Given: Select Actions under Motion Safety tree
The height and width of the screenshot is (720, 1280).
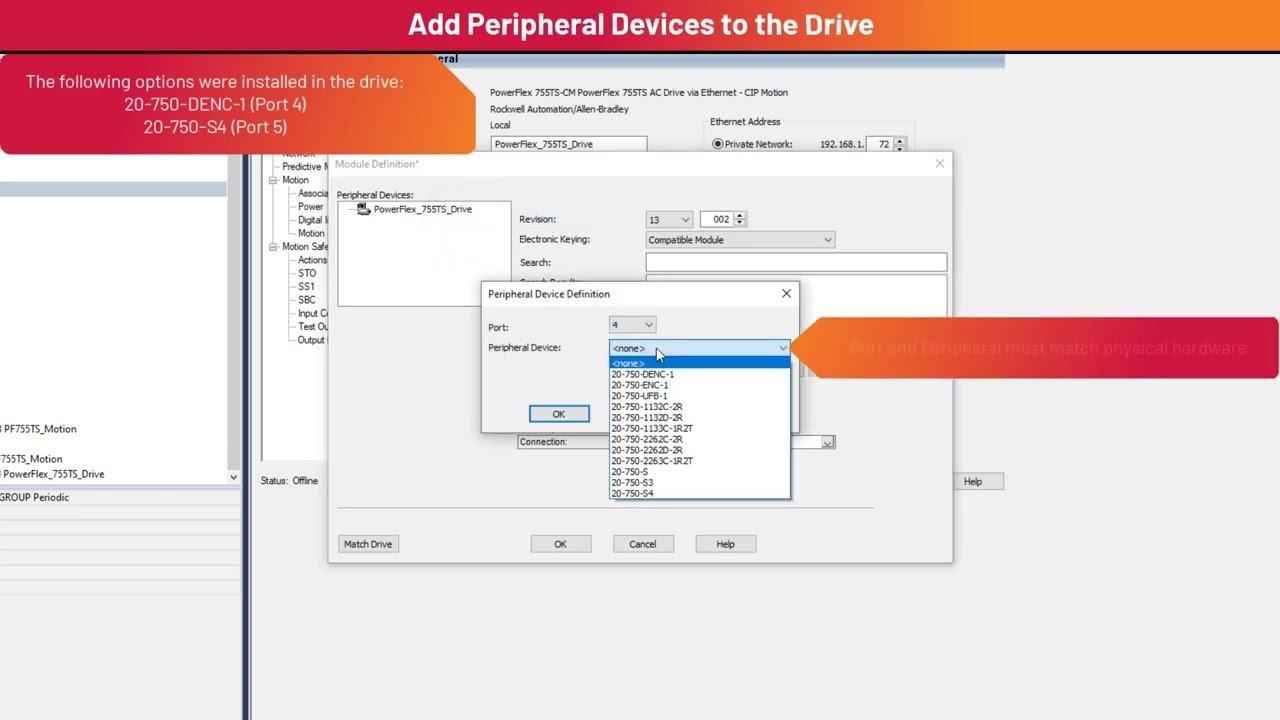Looking at the screenshot, I should pyautogui.click(x=312, y=260).
